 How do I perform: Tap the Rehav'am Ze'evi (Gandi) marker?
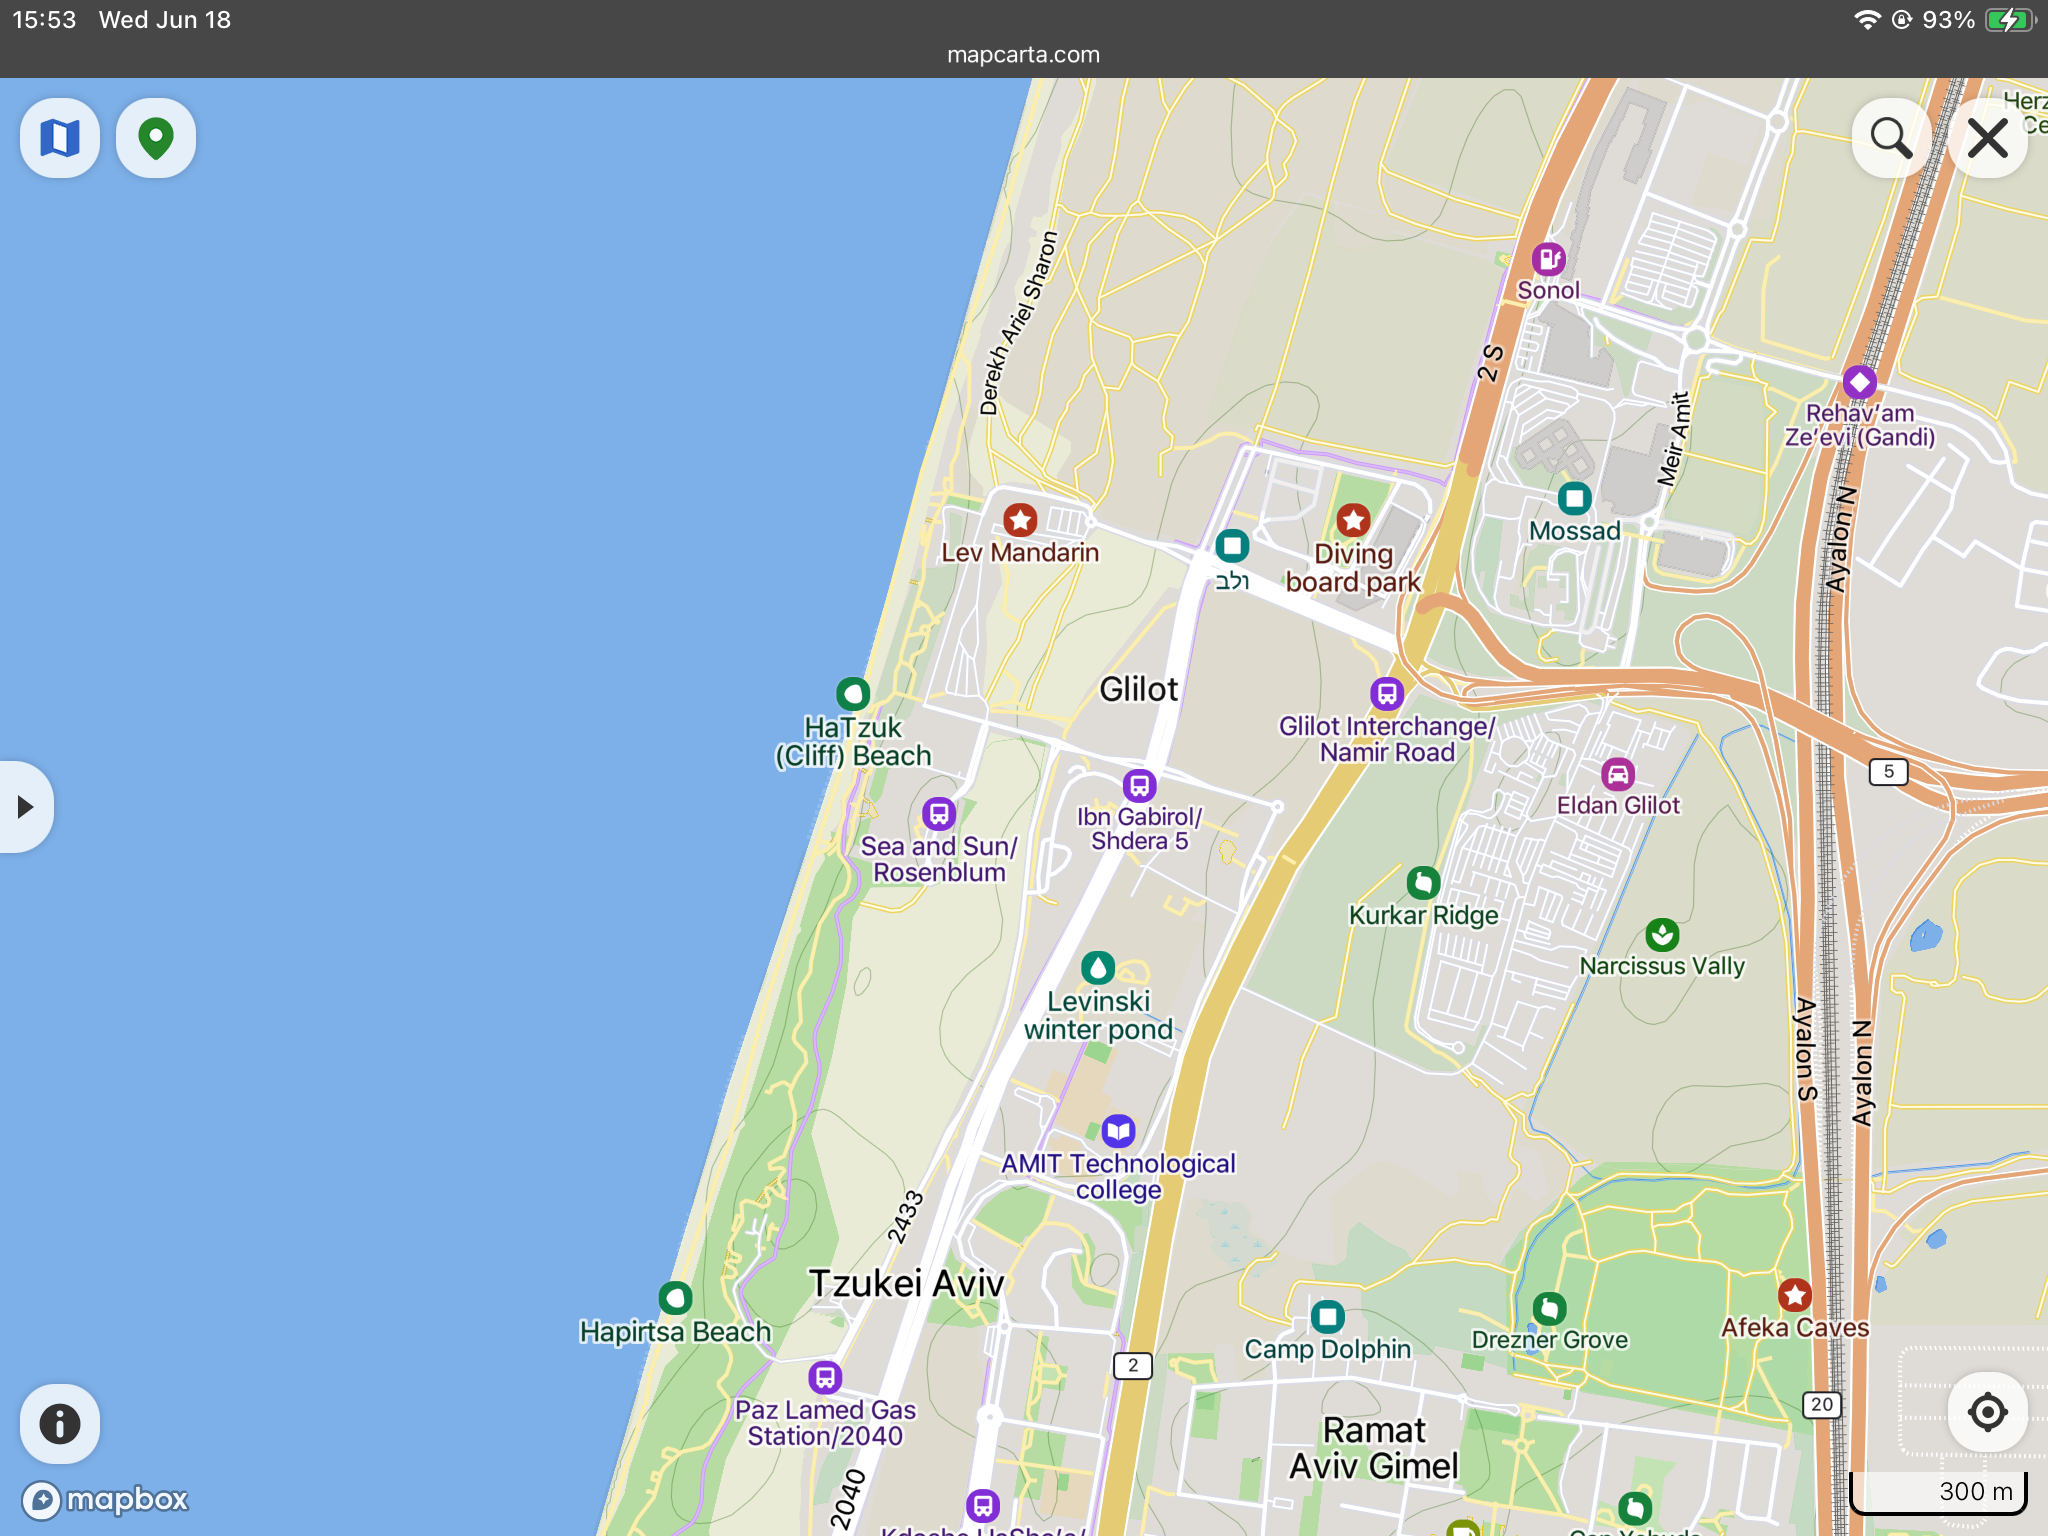[x=1860, y=382]
